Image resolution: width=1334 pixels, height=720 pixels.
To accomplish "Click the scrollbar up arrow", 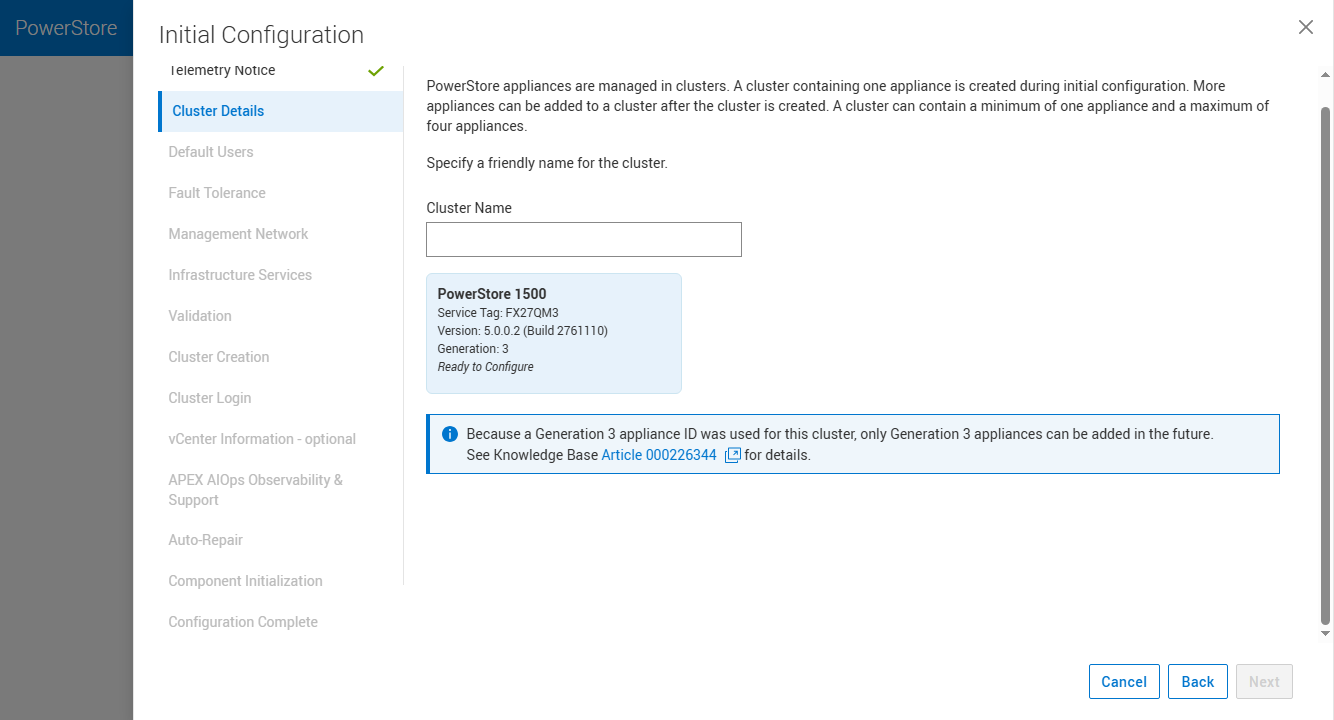I will (x=1326, y=76).
